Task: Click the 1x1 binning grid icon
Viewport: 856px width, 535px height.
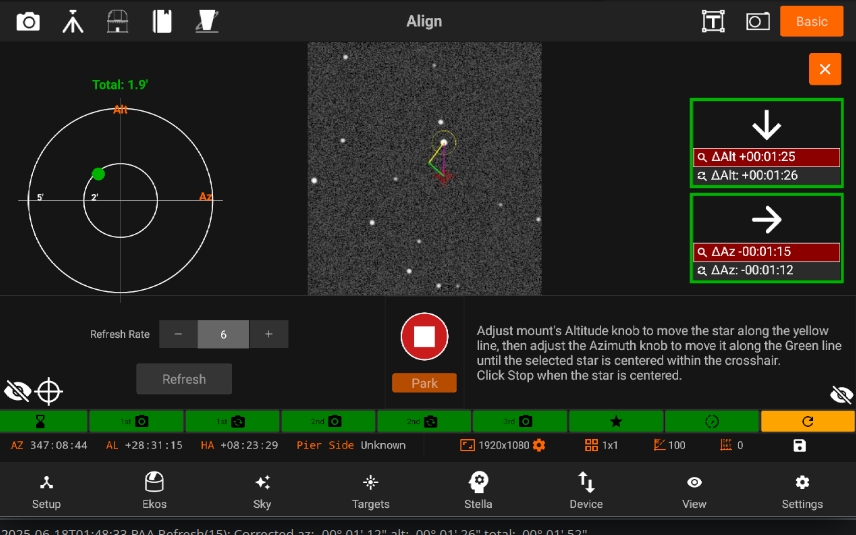Action: point(591,445)
